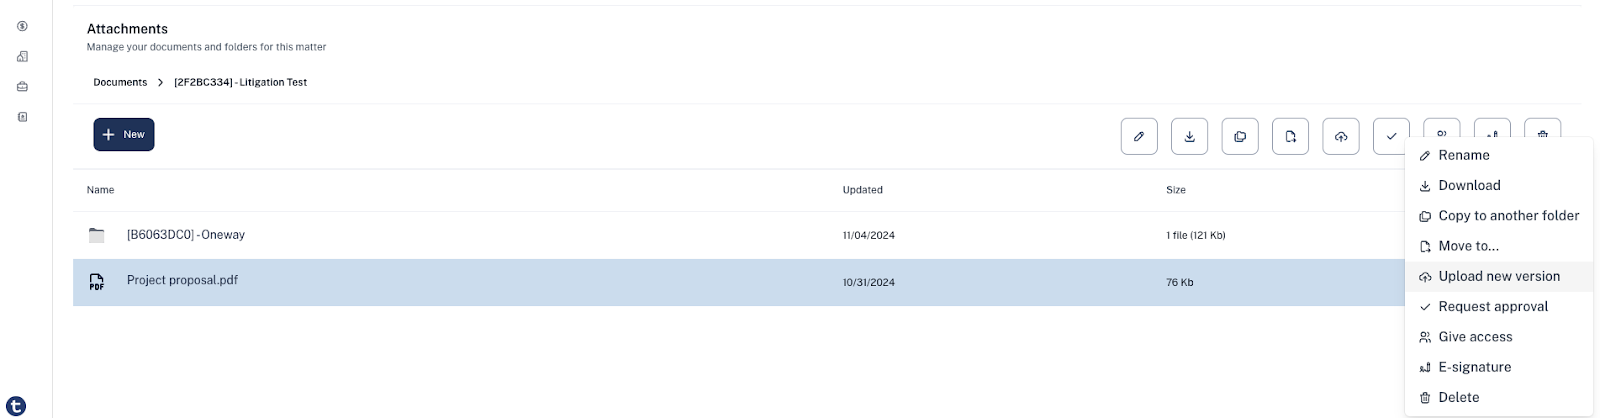Click the download toolbar icon
Image resolution: width=1600 pixels, height=418 pixels.
(x=1189, y=136)
